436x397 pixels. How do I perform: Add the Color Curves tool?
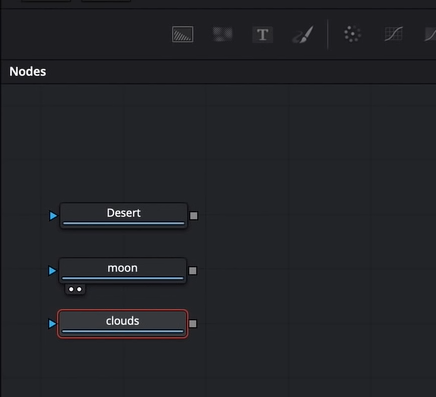(x=394, y=34)
